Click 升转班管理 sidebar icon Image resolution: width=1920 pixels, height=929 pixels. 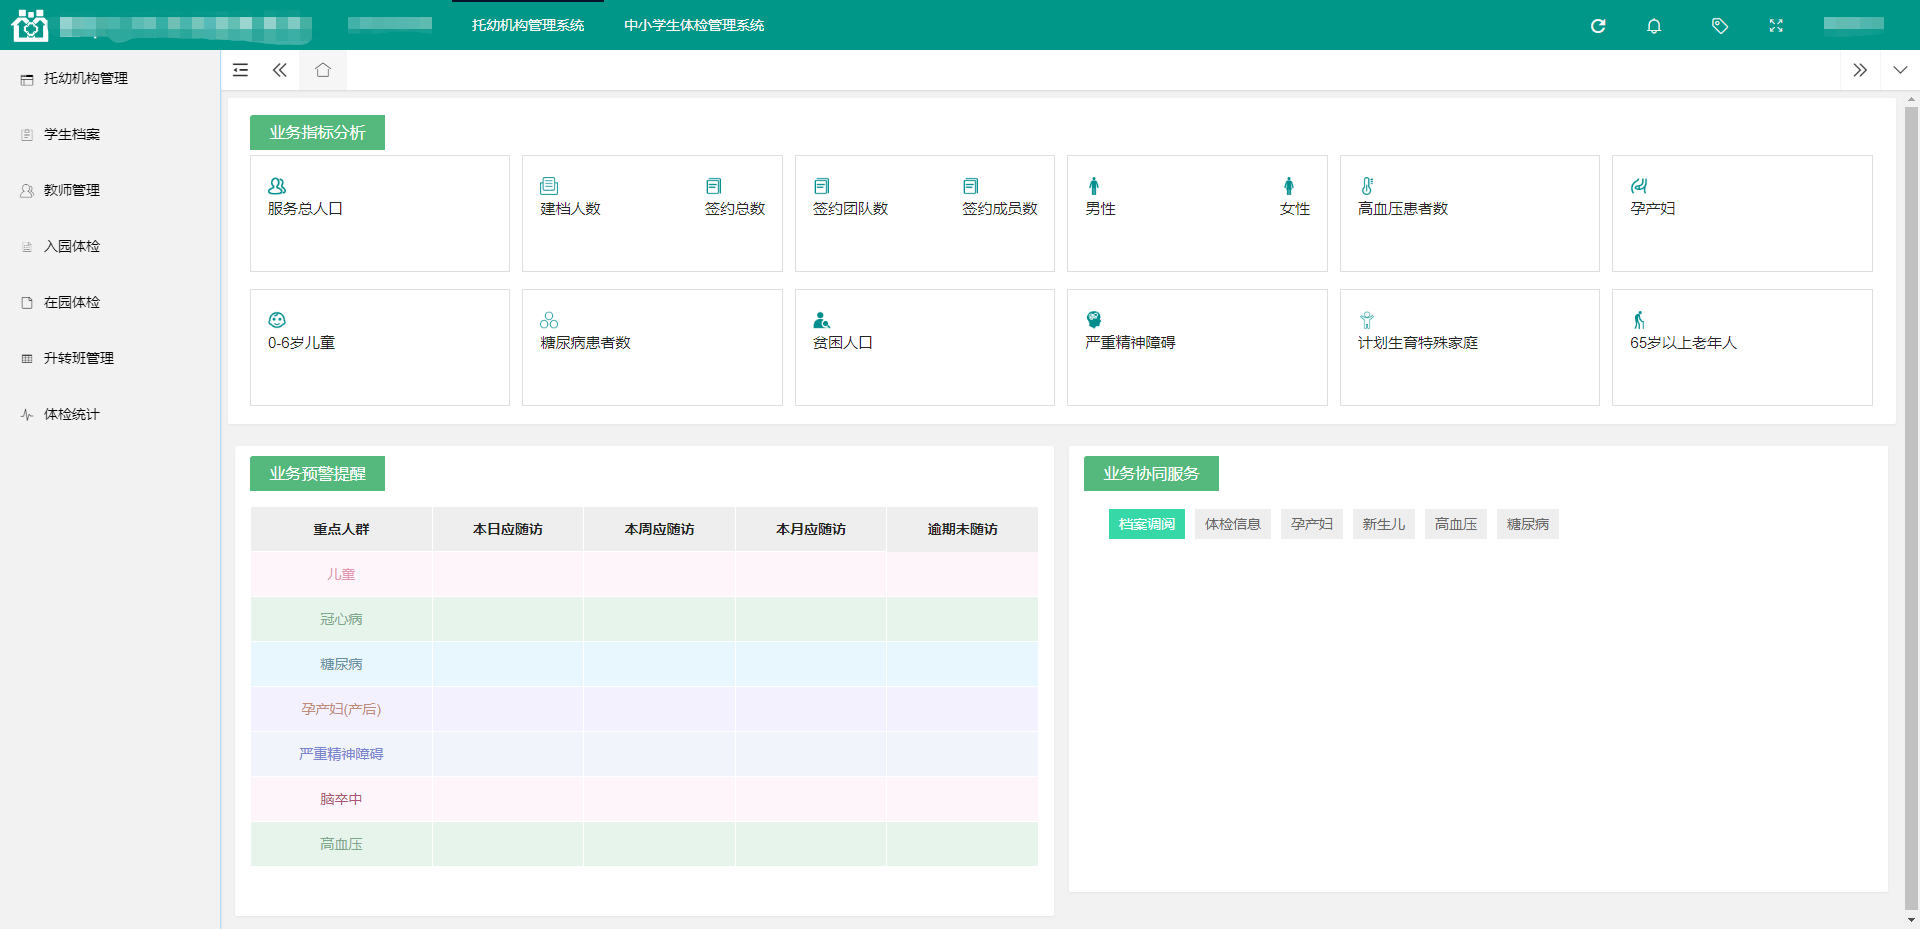click(x=27, y=359)
